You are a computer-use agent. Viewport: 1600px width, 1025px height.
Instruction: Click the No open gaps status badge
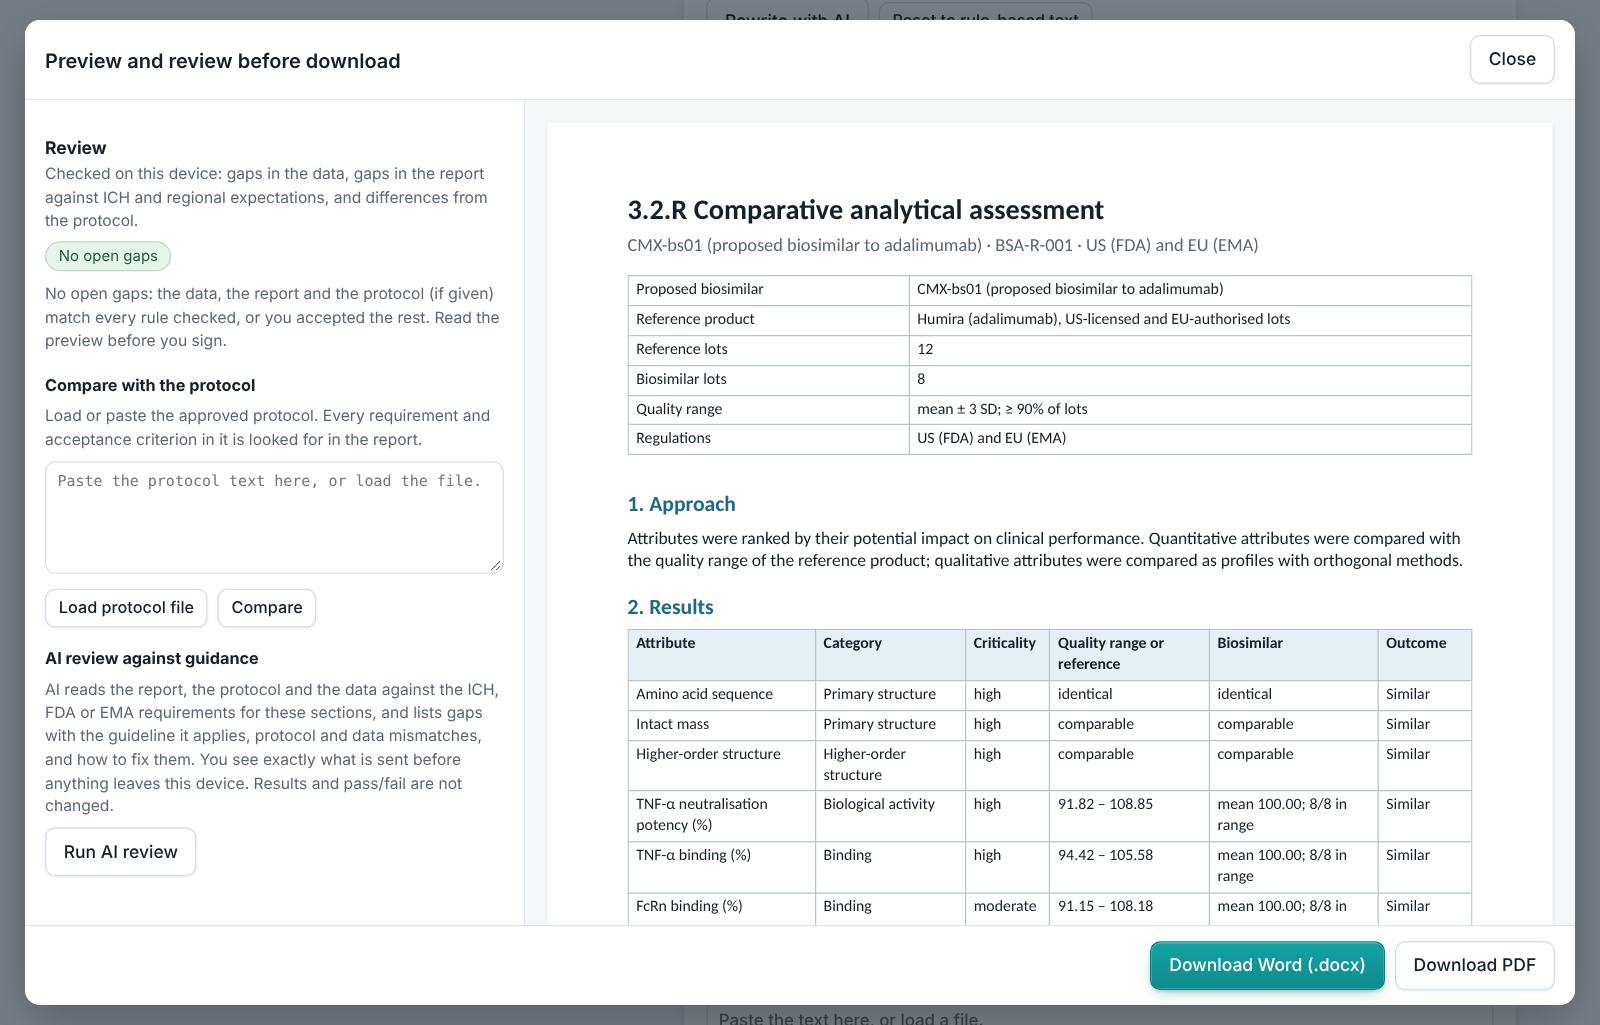click(x=108, y=256)
